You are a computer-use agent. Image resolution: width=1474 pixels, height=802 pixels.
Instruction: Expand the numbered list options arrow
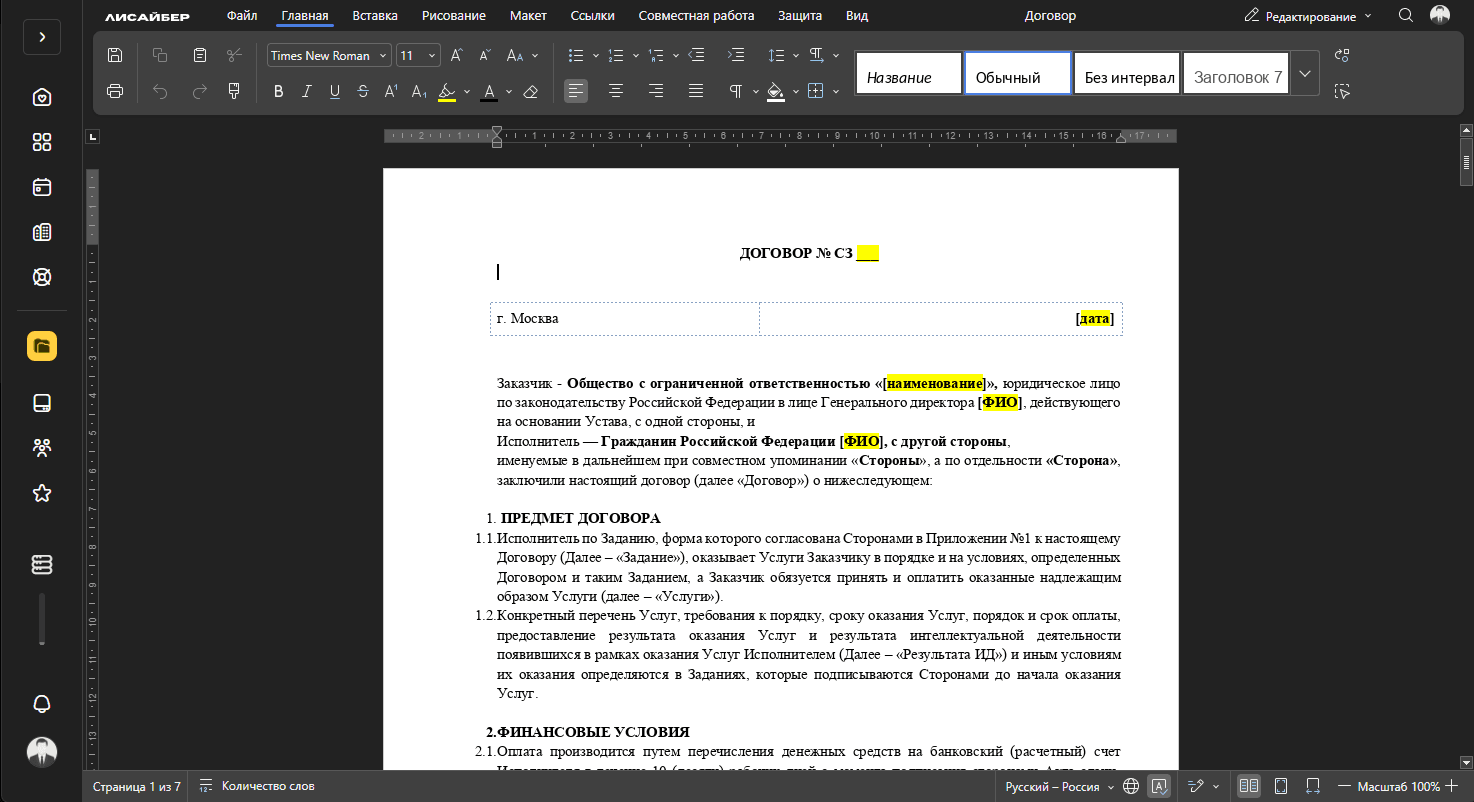635,56
